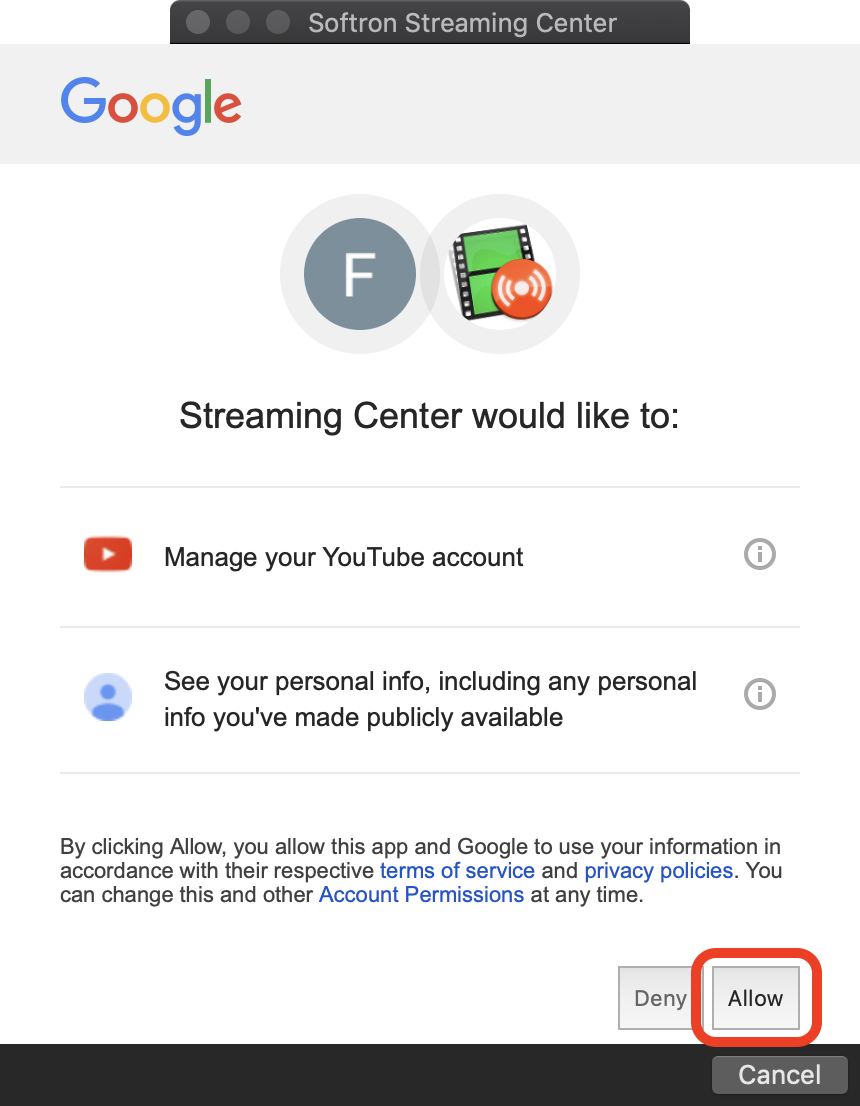This screenshot has width=860, height=1106.
Task: Click the gray F account avatar
Action: click(x=360, y=274)
